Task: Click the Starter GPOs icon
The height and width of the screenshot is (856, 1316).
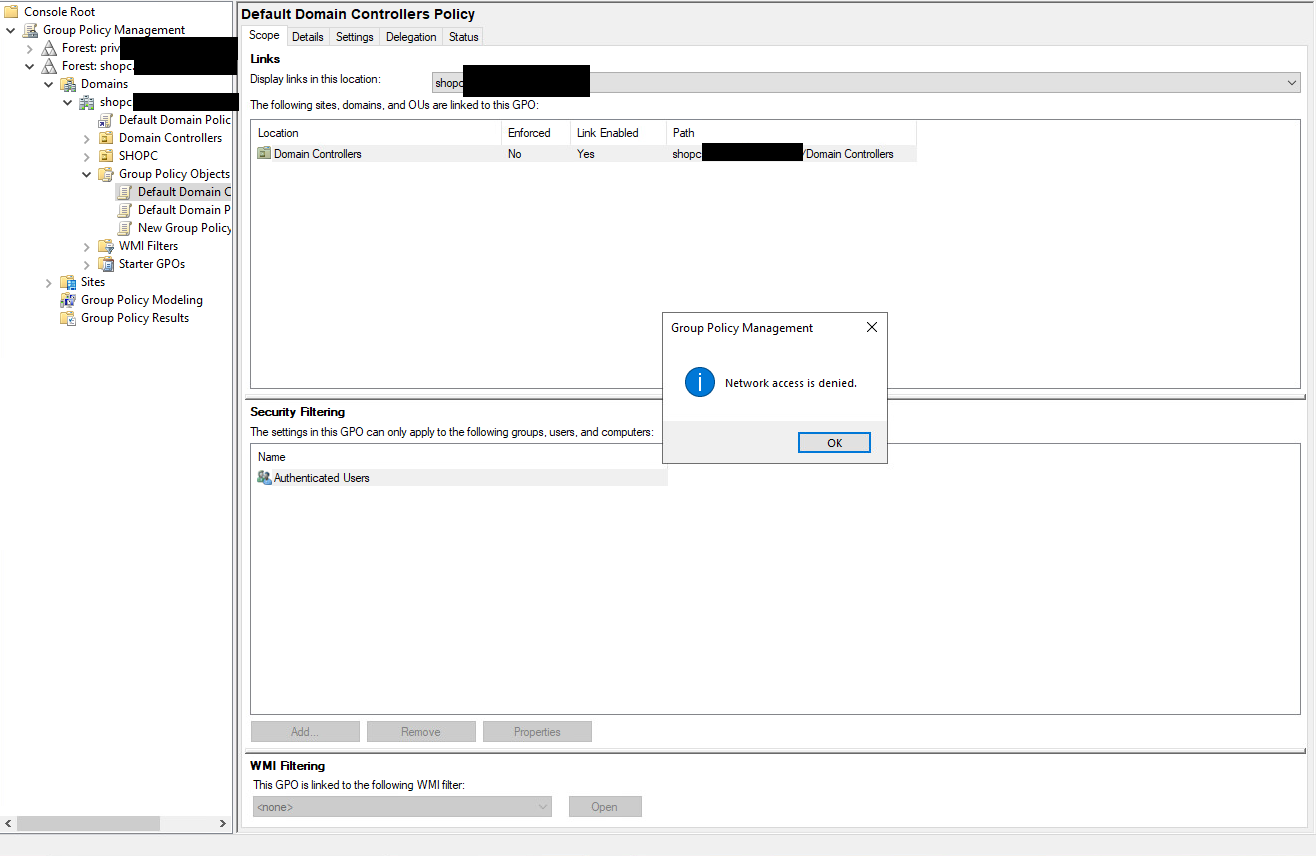Action: coord(106,263)
